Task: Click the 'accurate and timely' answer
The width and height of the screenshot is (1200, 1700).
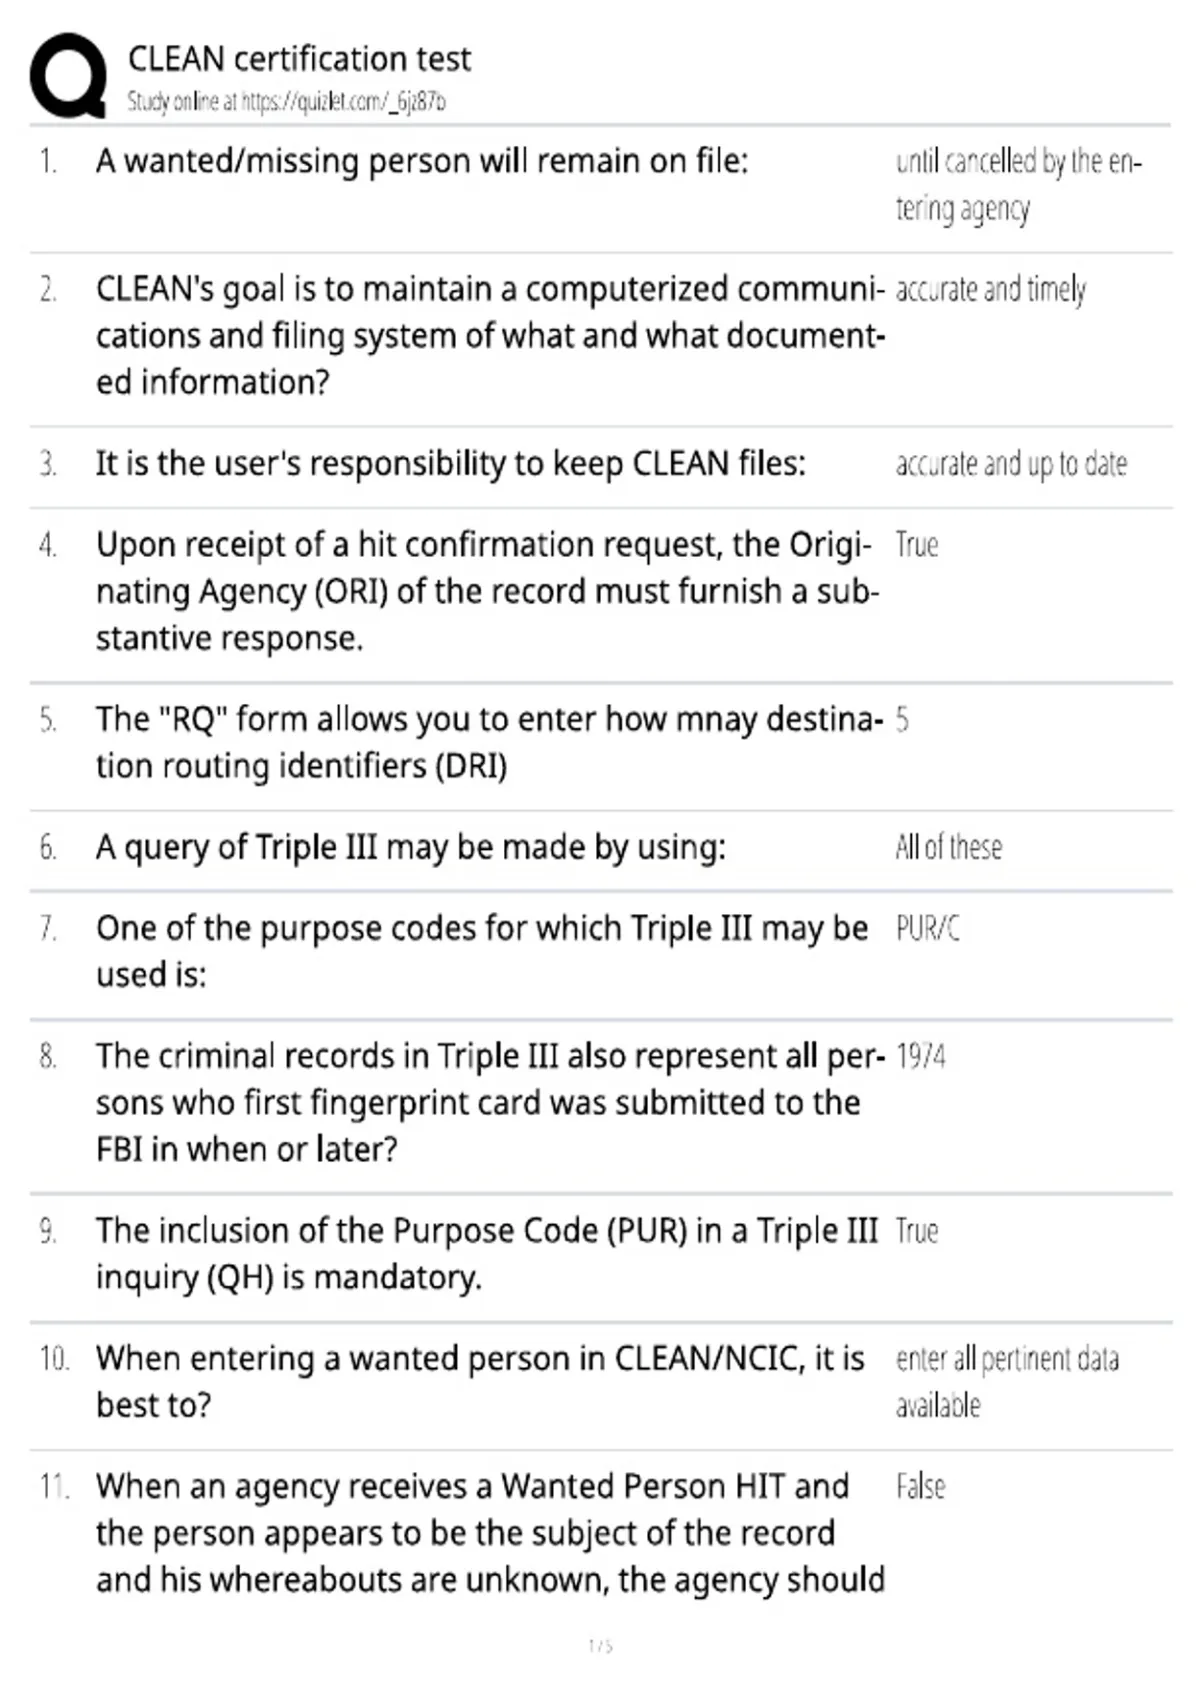Action: (x=990, y=289)
